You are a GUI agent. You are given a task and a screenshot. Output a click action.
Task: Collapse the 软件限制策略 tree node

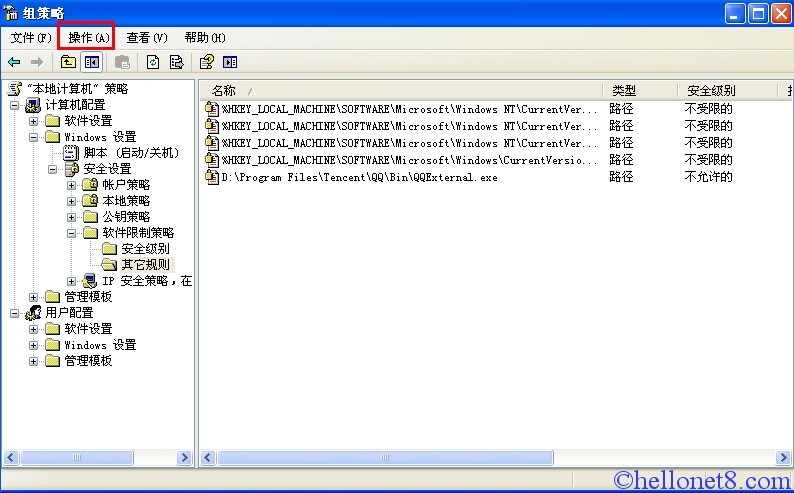click(72, 233)
